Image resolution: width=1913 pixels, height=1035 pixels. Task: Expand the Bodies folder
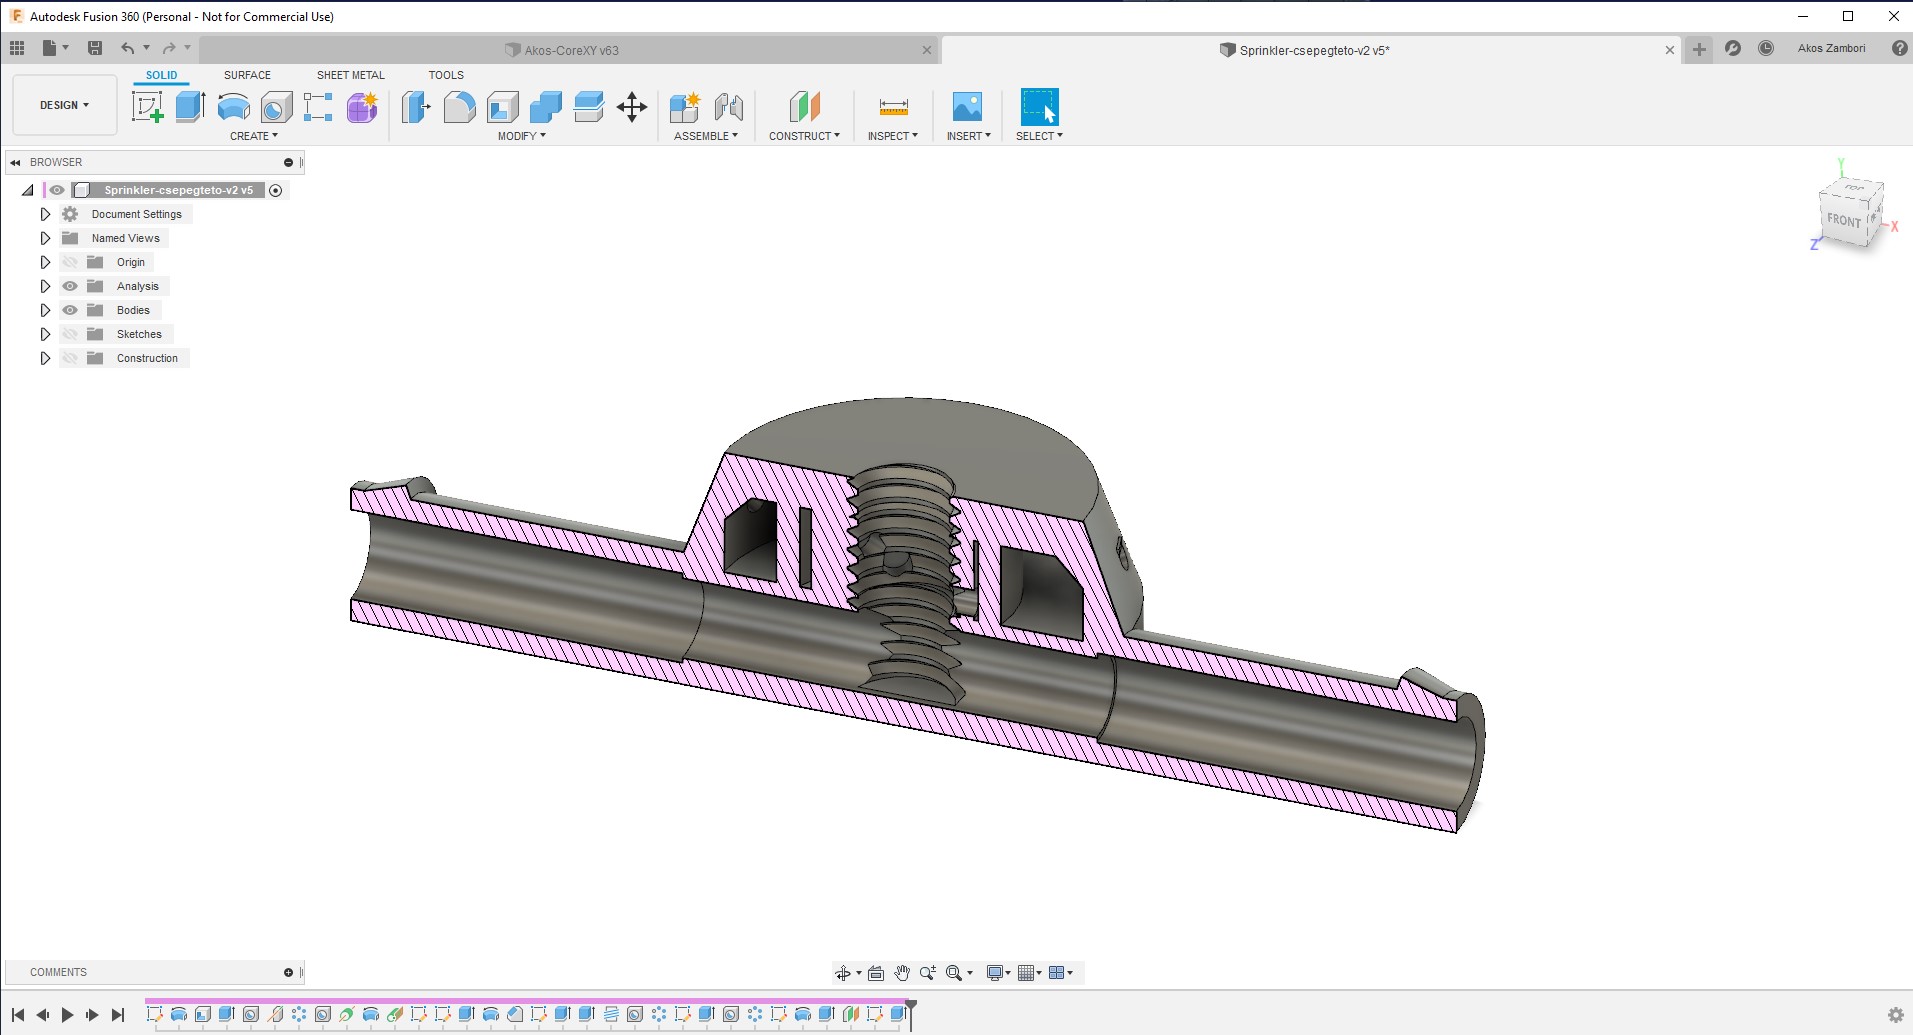45,310
